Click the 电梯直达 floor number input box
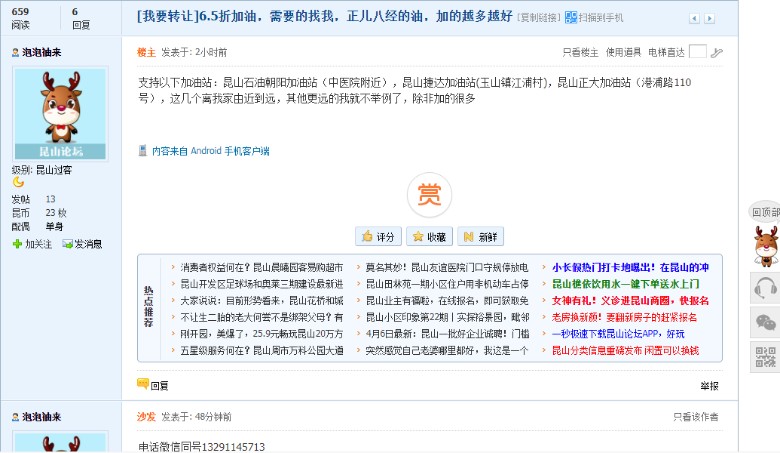 (697, 52)
